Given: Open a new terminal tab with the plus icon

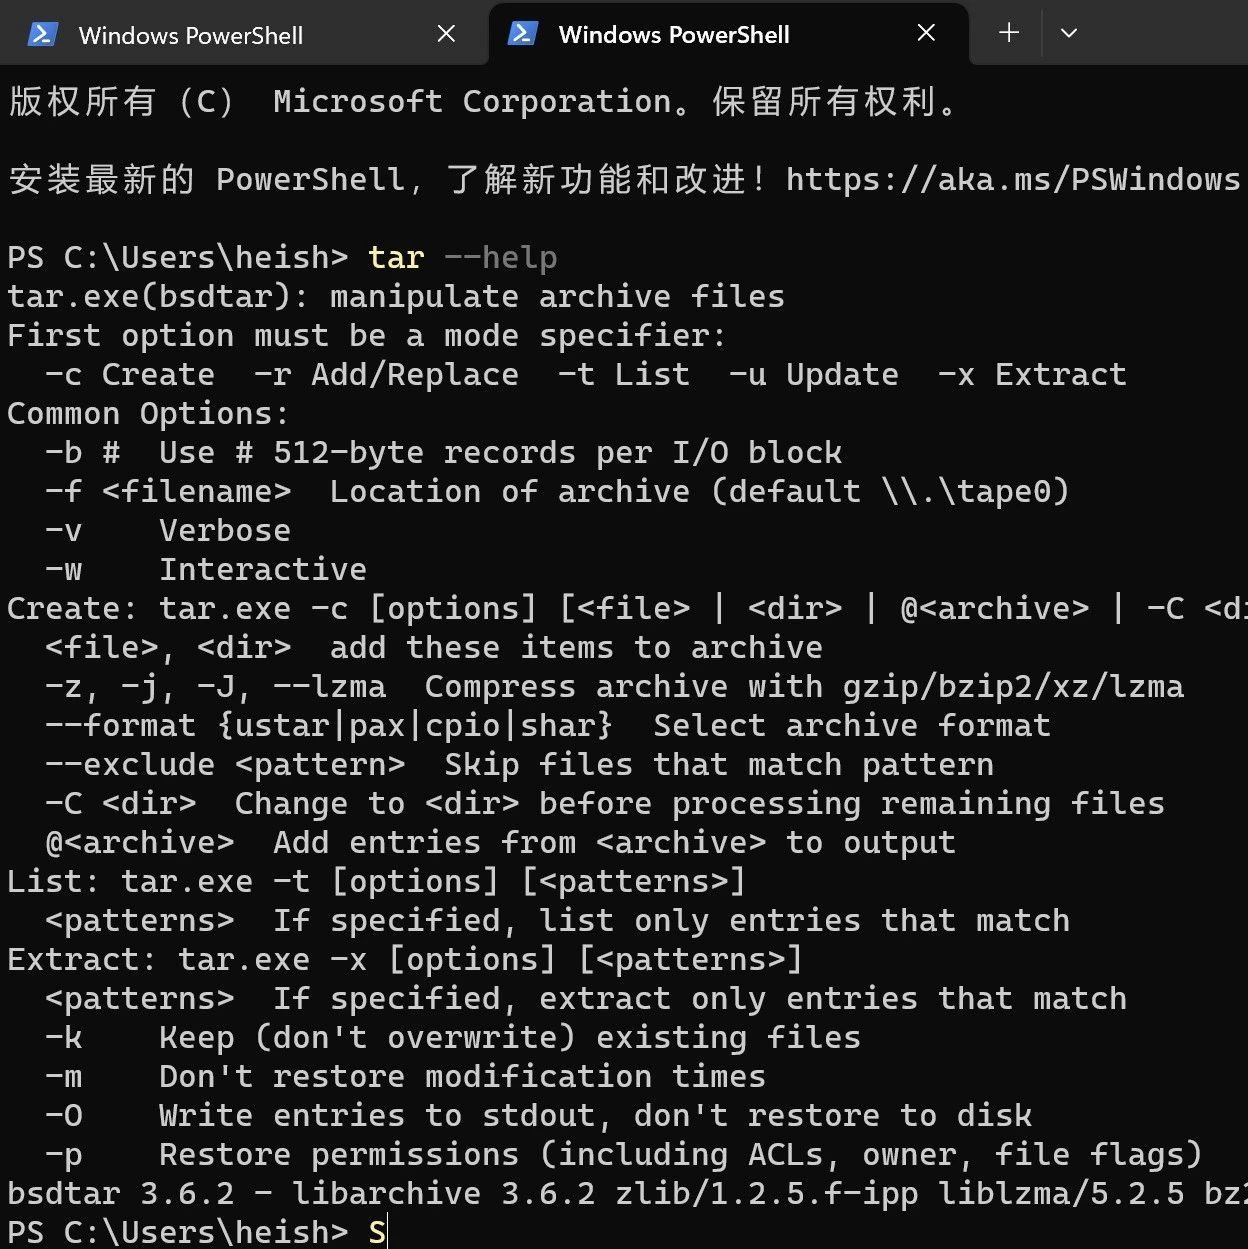Looking at the screenshot, I should (1008, 34).
